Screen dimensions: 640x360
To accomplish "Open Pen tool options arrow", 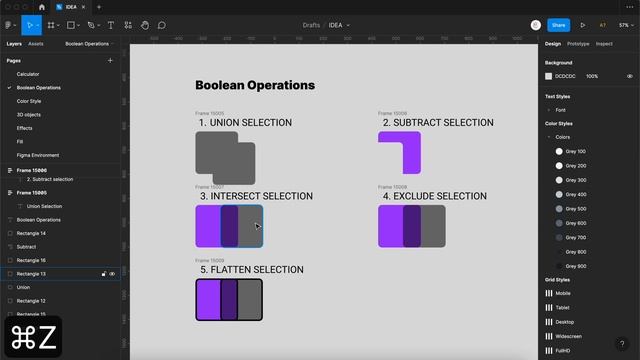I will [x=99, y=25].
